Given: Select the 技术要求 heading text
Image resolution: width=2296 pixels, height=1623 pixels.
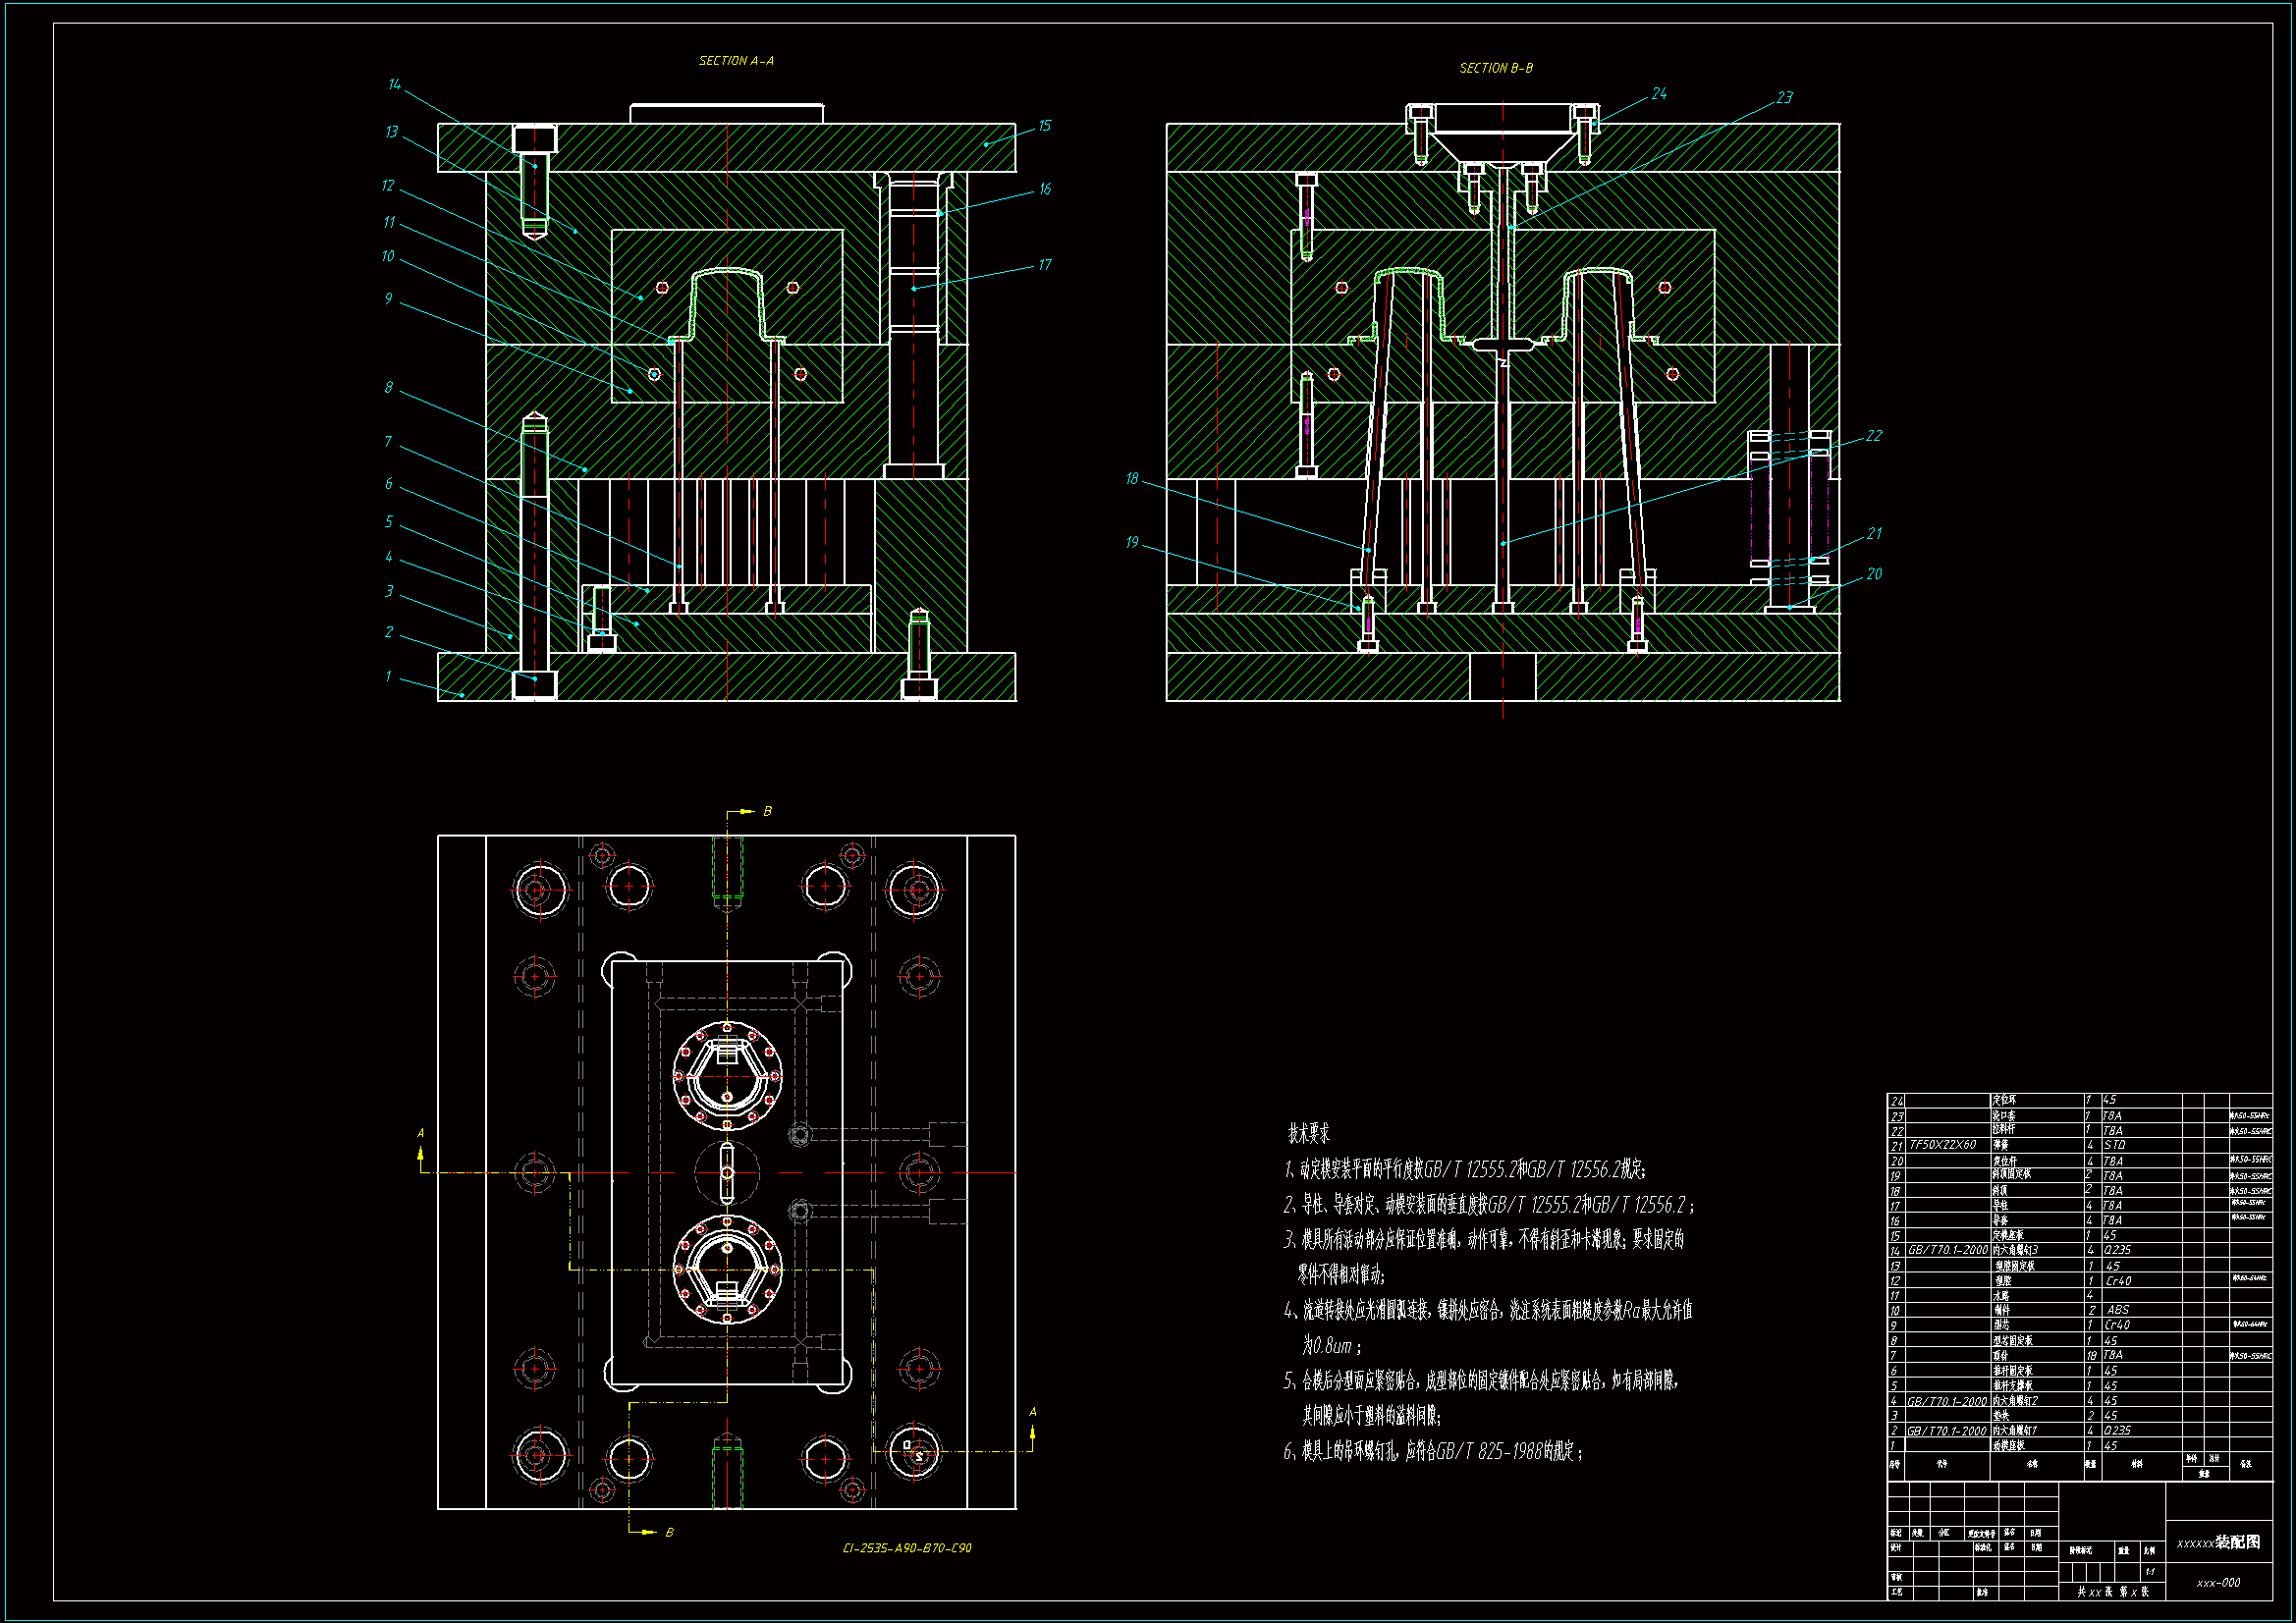Looking at the screenshot, I should click(x=1308, y=1134).
